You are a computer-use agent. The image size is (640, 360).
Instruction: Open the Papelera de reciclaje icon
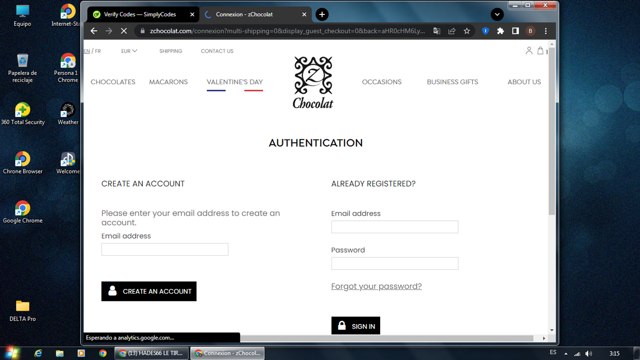pos(22,68)
